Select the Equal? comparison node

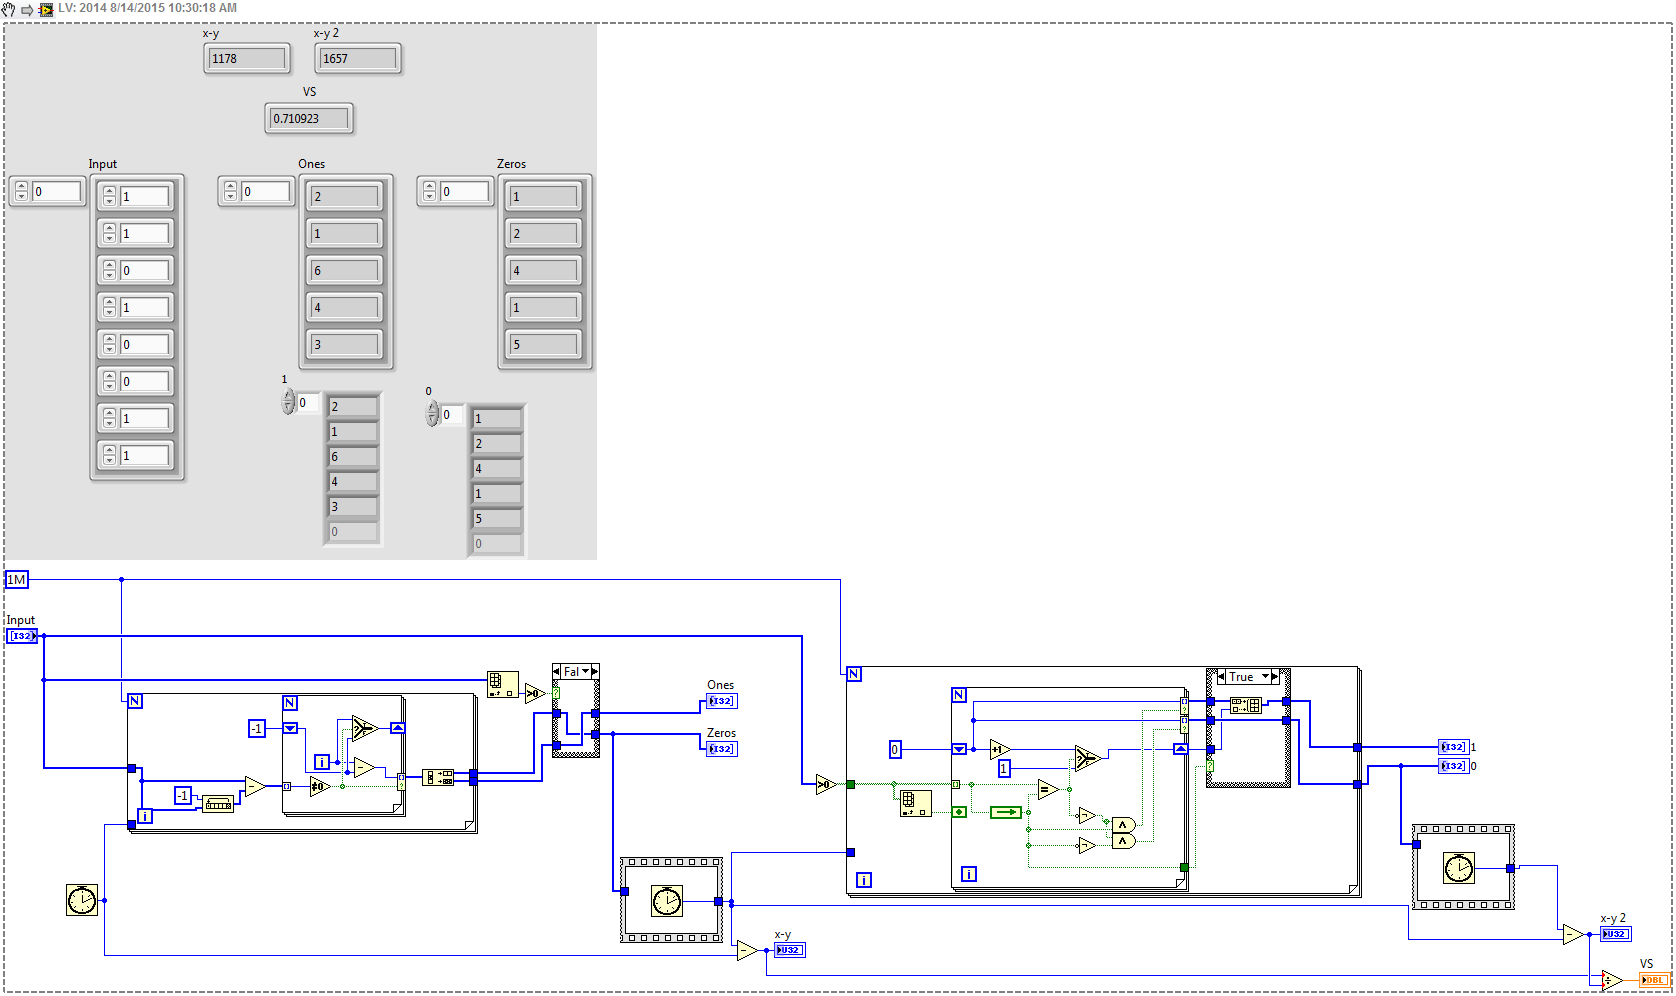(1048, 789)
